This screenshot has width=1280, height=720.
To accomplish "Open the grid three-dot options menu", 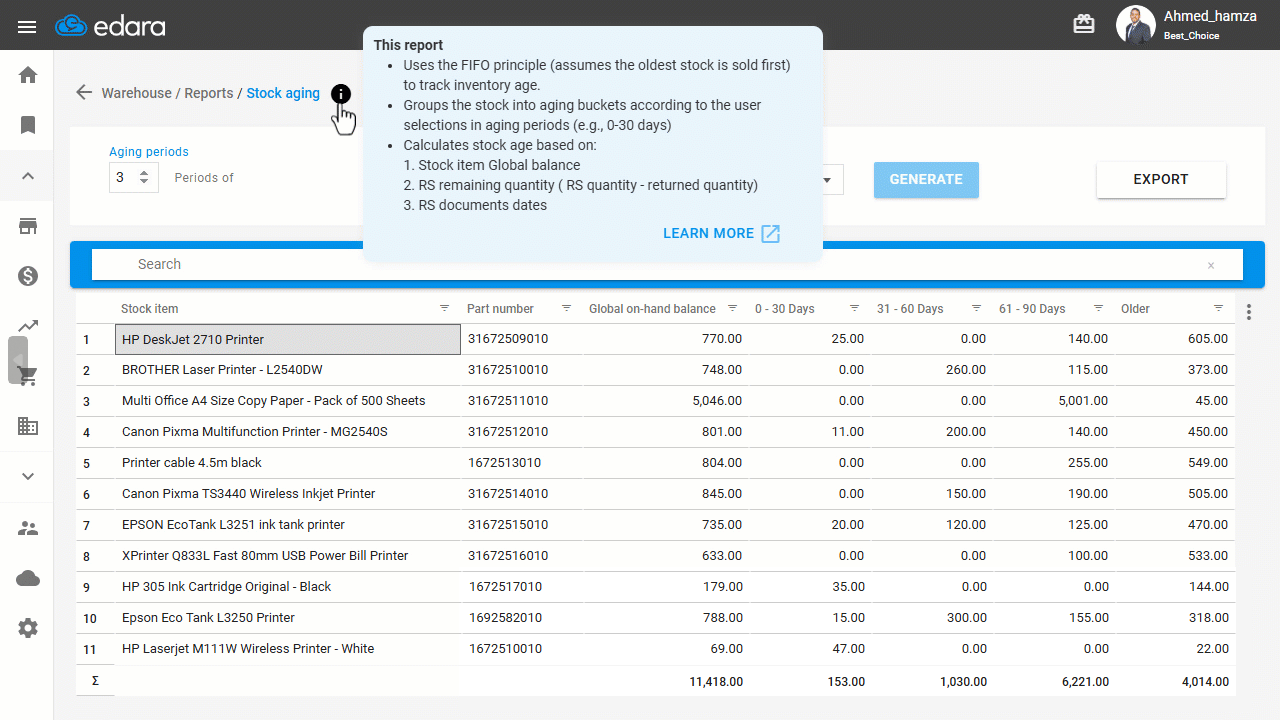I will [1249, 313].
